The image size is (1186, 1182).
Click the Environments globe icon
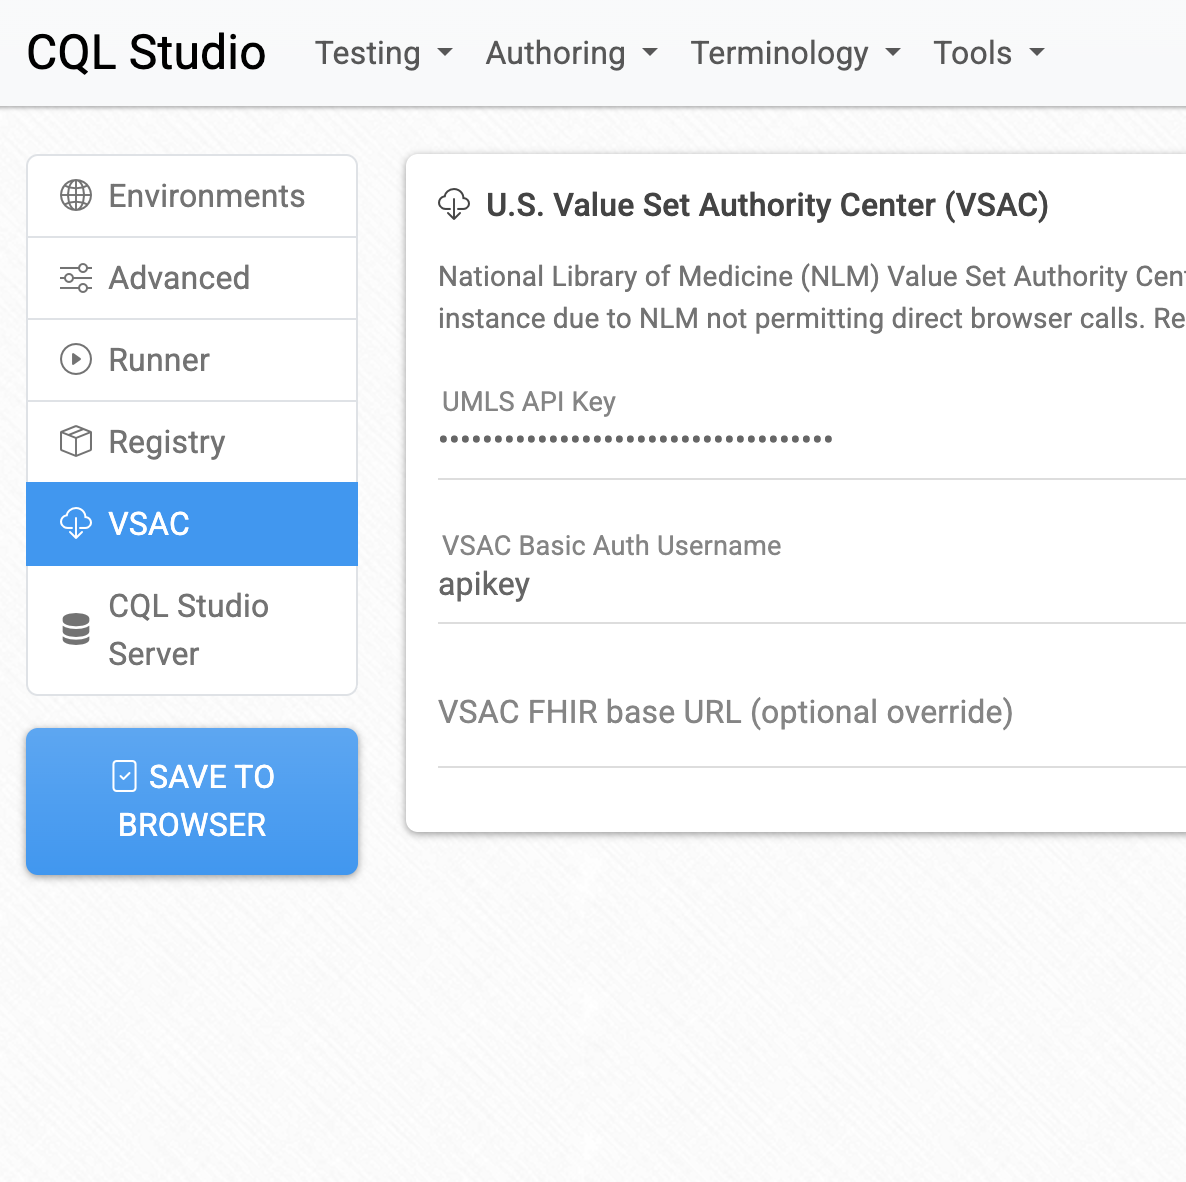pos(76,196)
